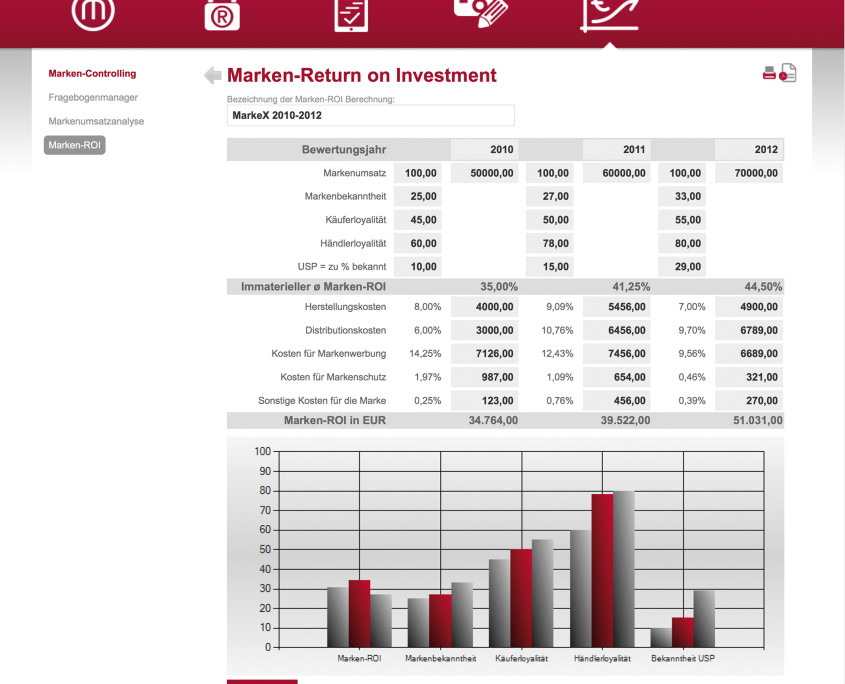The image size is (845, 684).
Task: Open the circular M brand logo icon
Action: [93, 12]
